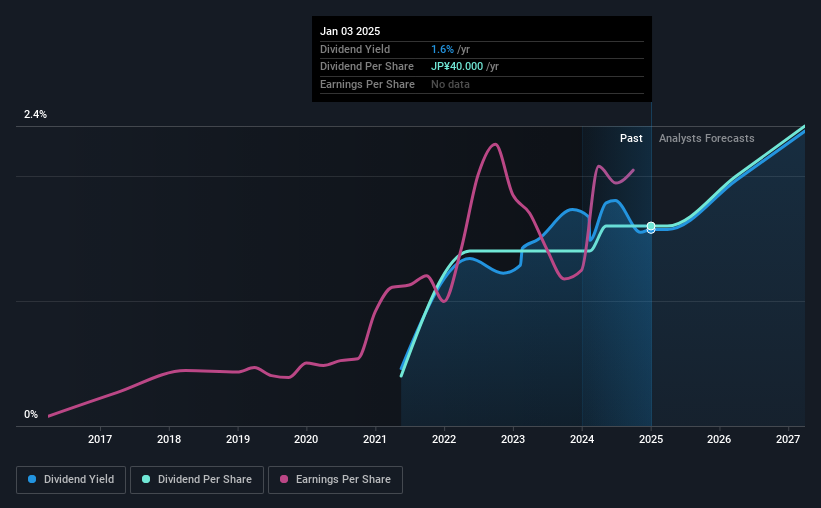Click the teal Dividend Per Share legend dot

click(146, 480)
